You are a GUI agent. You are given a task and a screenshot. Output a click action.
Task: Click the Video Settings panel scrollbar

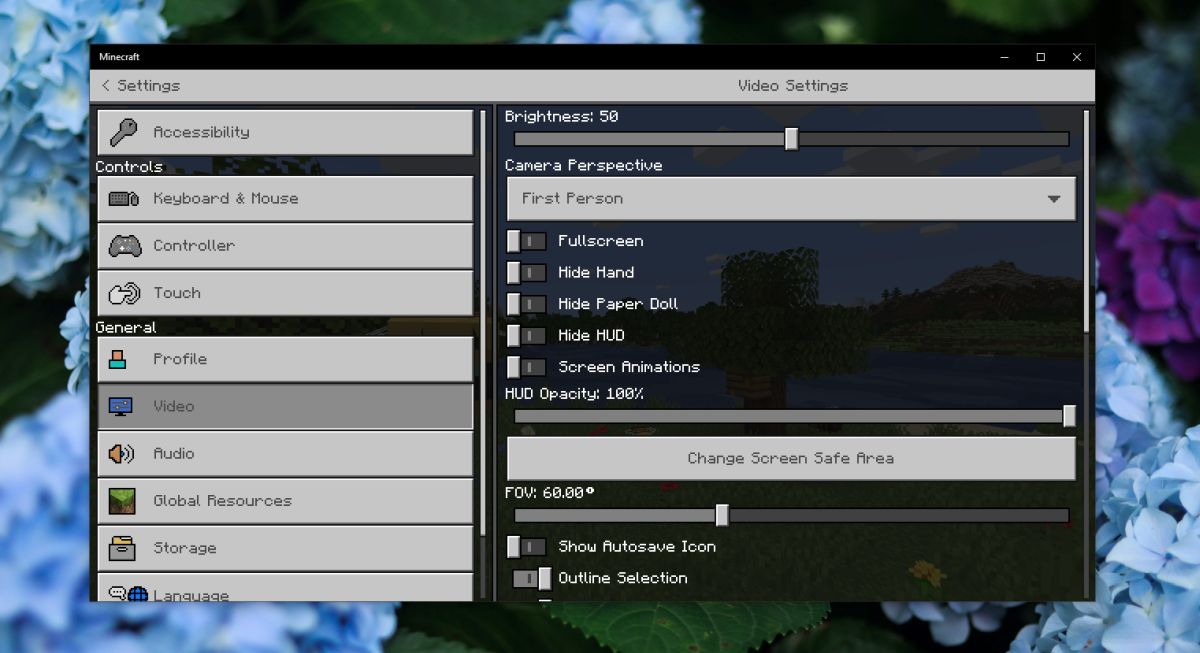click(x=1086, y=222)
